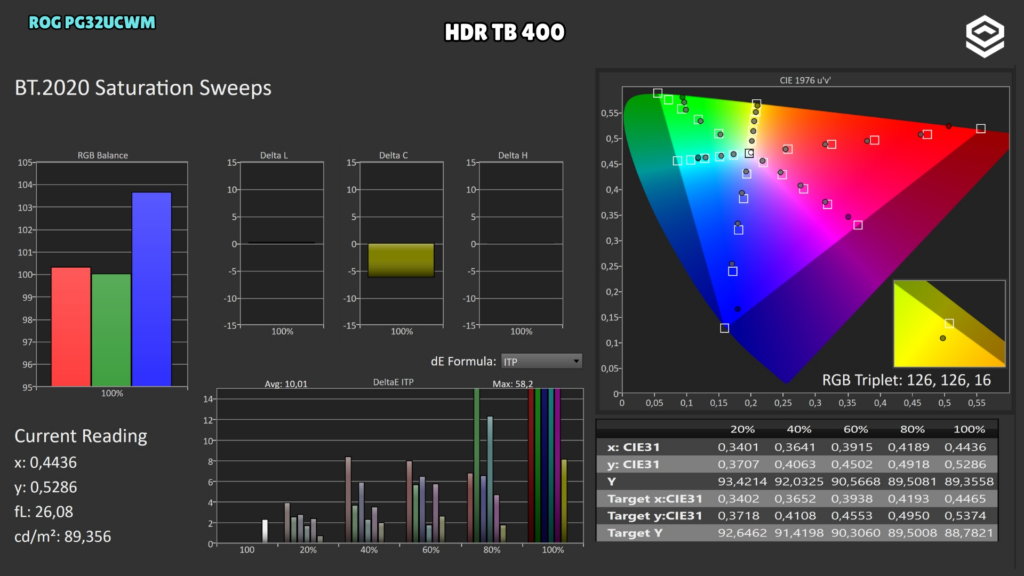Click the HDR TB 400 heading

point(504,32)
